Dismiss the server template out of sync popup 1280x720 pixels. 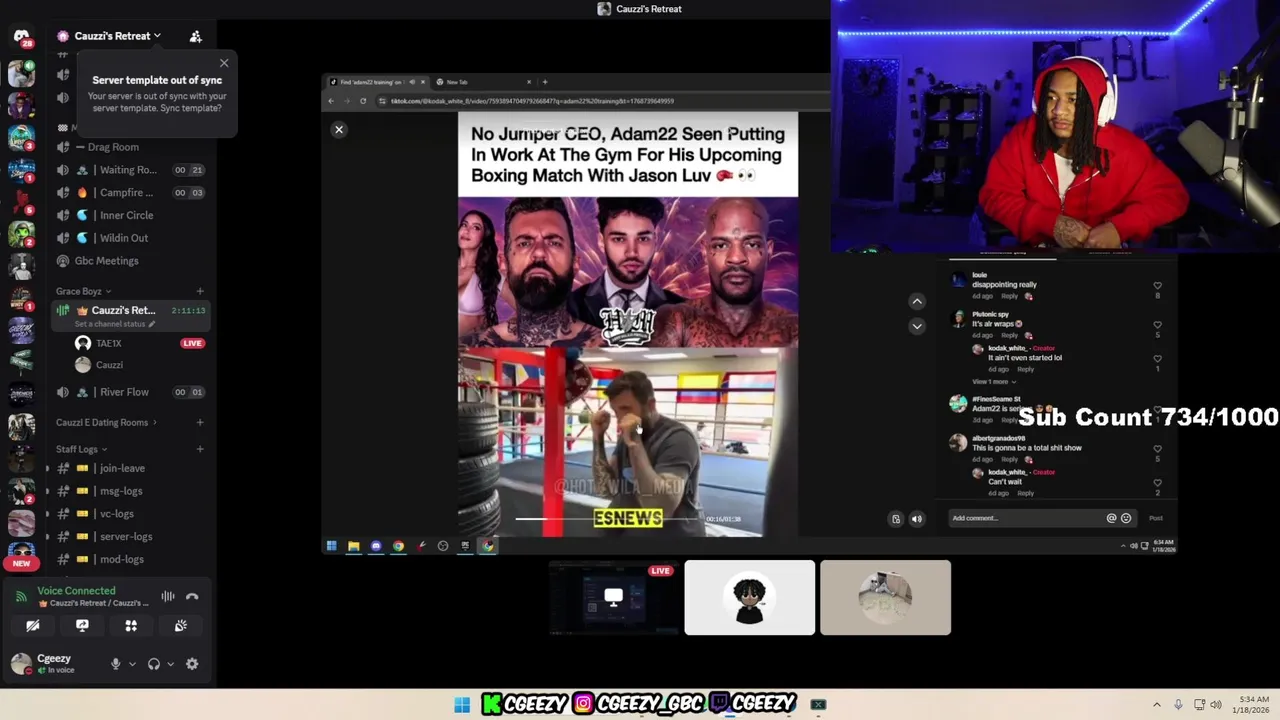(x=224, y=63)
